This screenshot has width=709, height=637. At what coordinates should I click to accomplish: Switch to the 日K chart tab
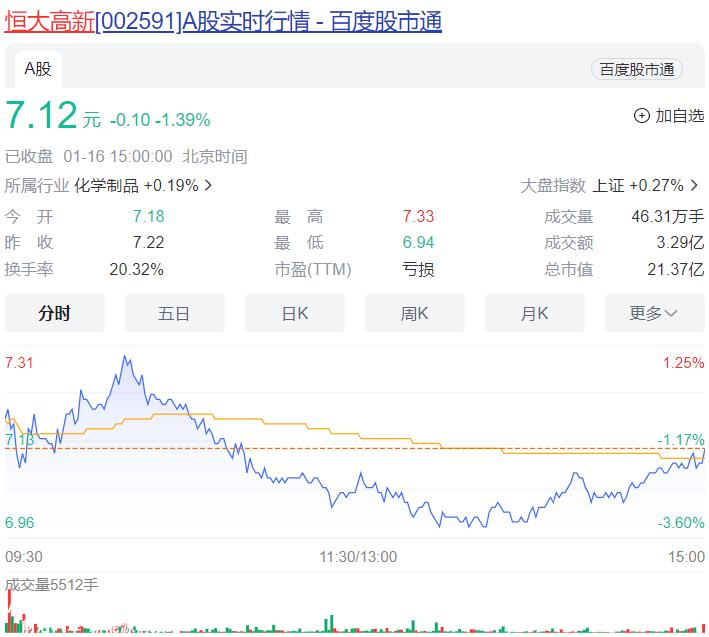(295, 313)
